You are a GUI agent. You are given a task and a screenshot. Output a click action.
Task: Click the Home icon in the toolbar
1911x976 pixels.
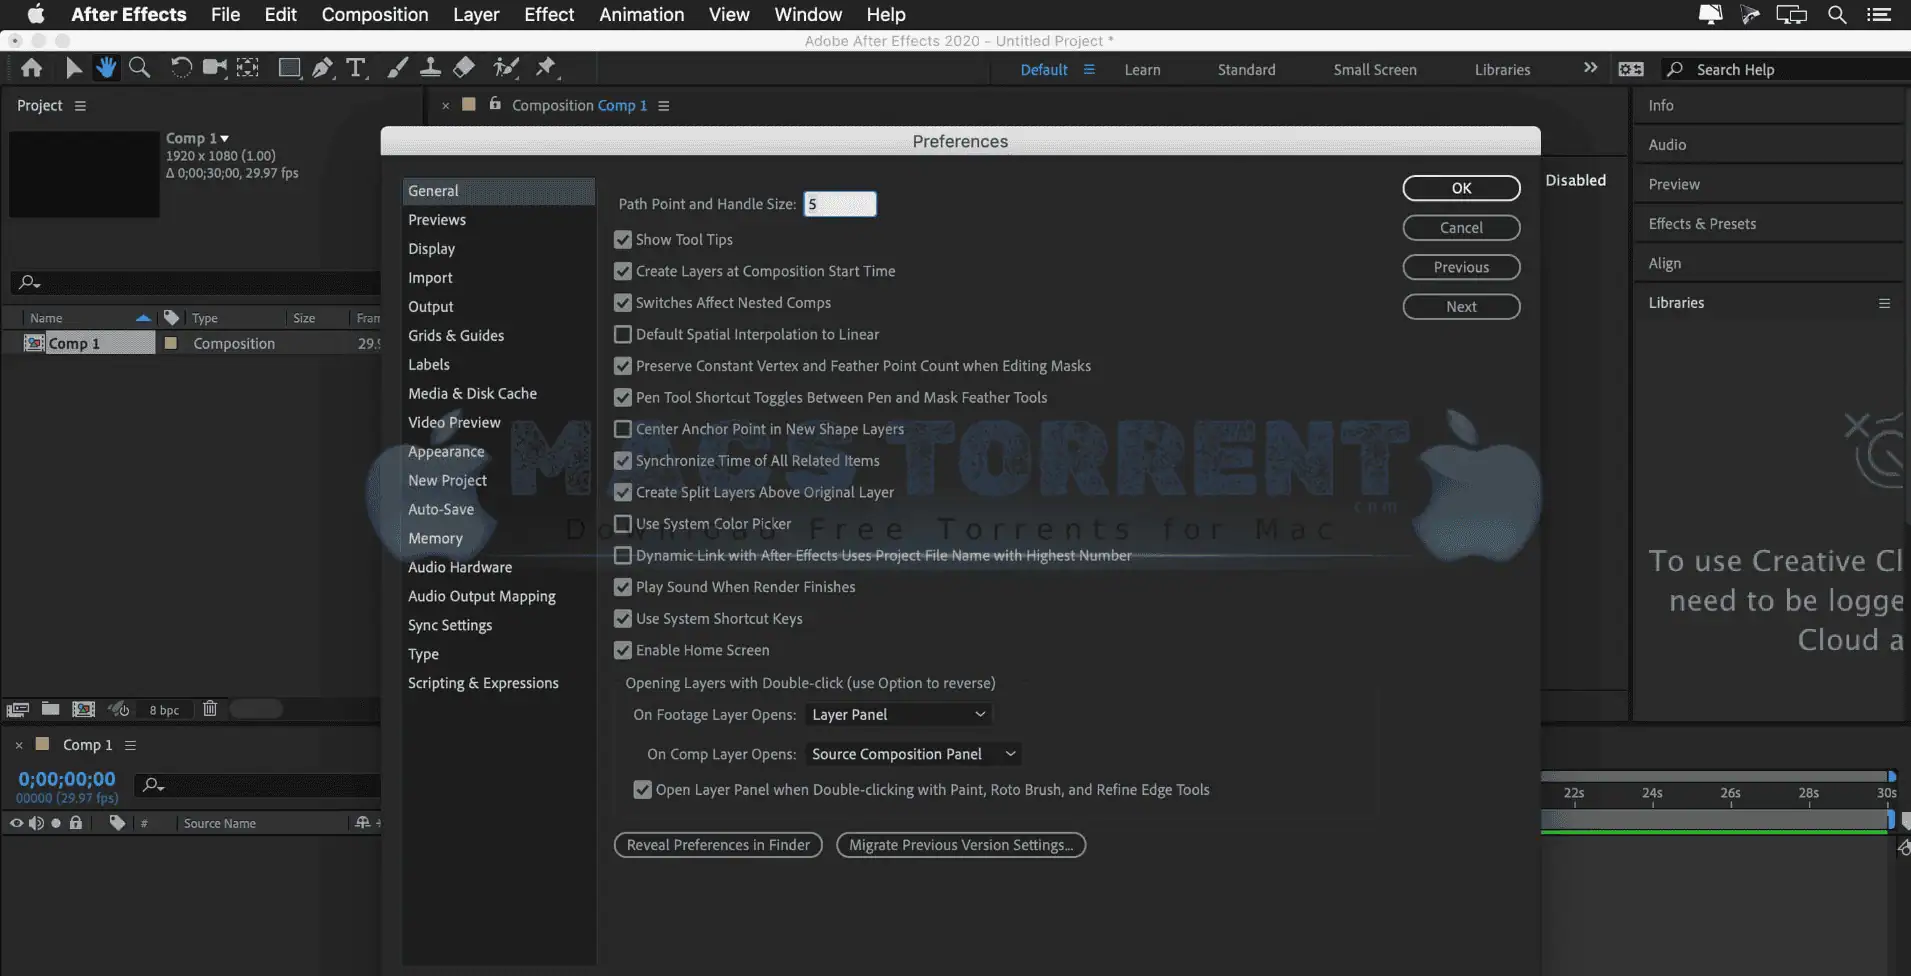pos(32,68)
